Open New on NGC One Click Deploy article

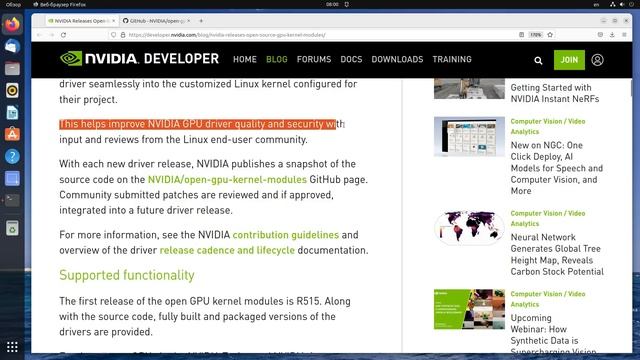point(556,168)
